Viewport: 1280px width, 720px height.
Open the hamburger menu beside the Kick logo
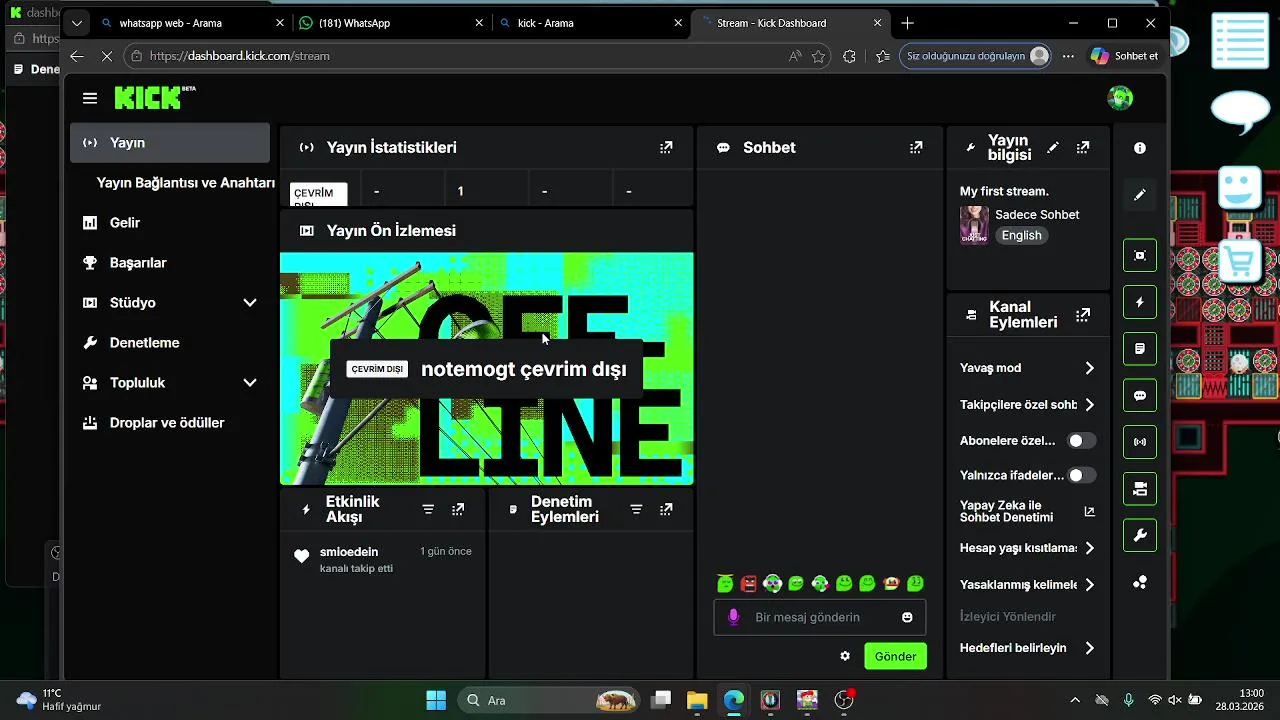tap(90, 98)
